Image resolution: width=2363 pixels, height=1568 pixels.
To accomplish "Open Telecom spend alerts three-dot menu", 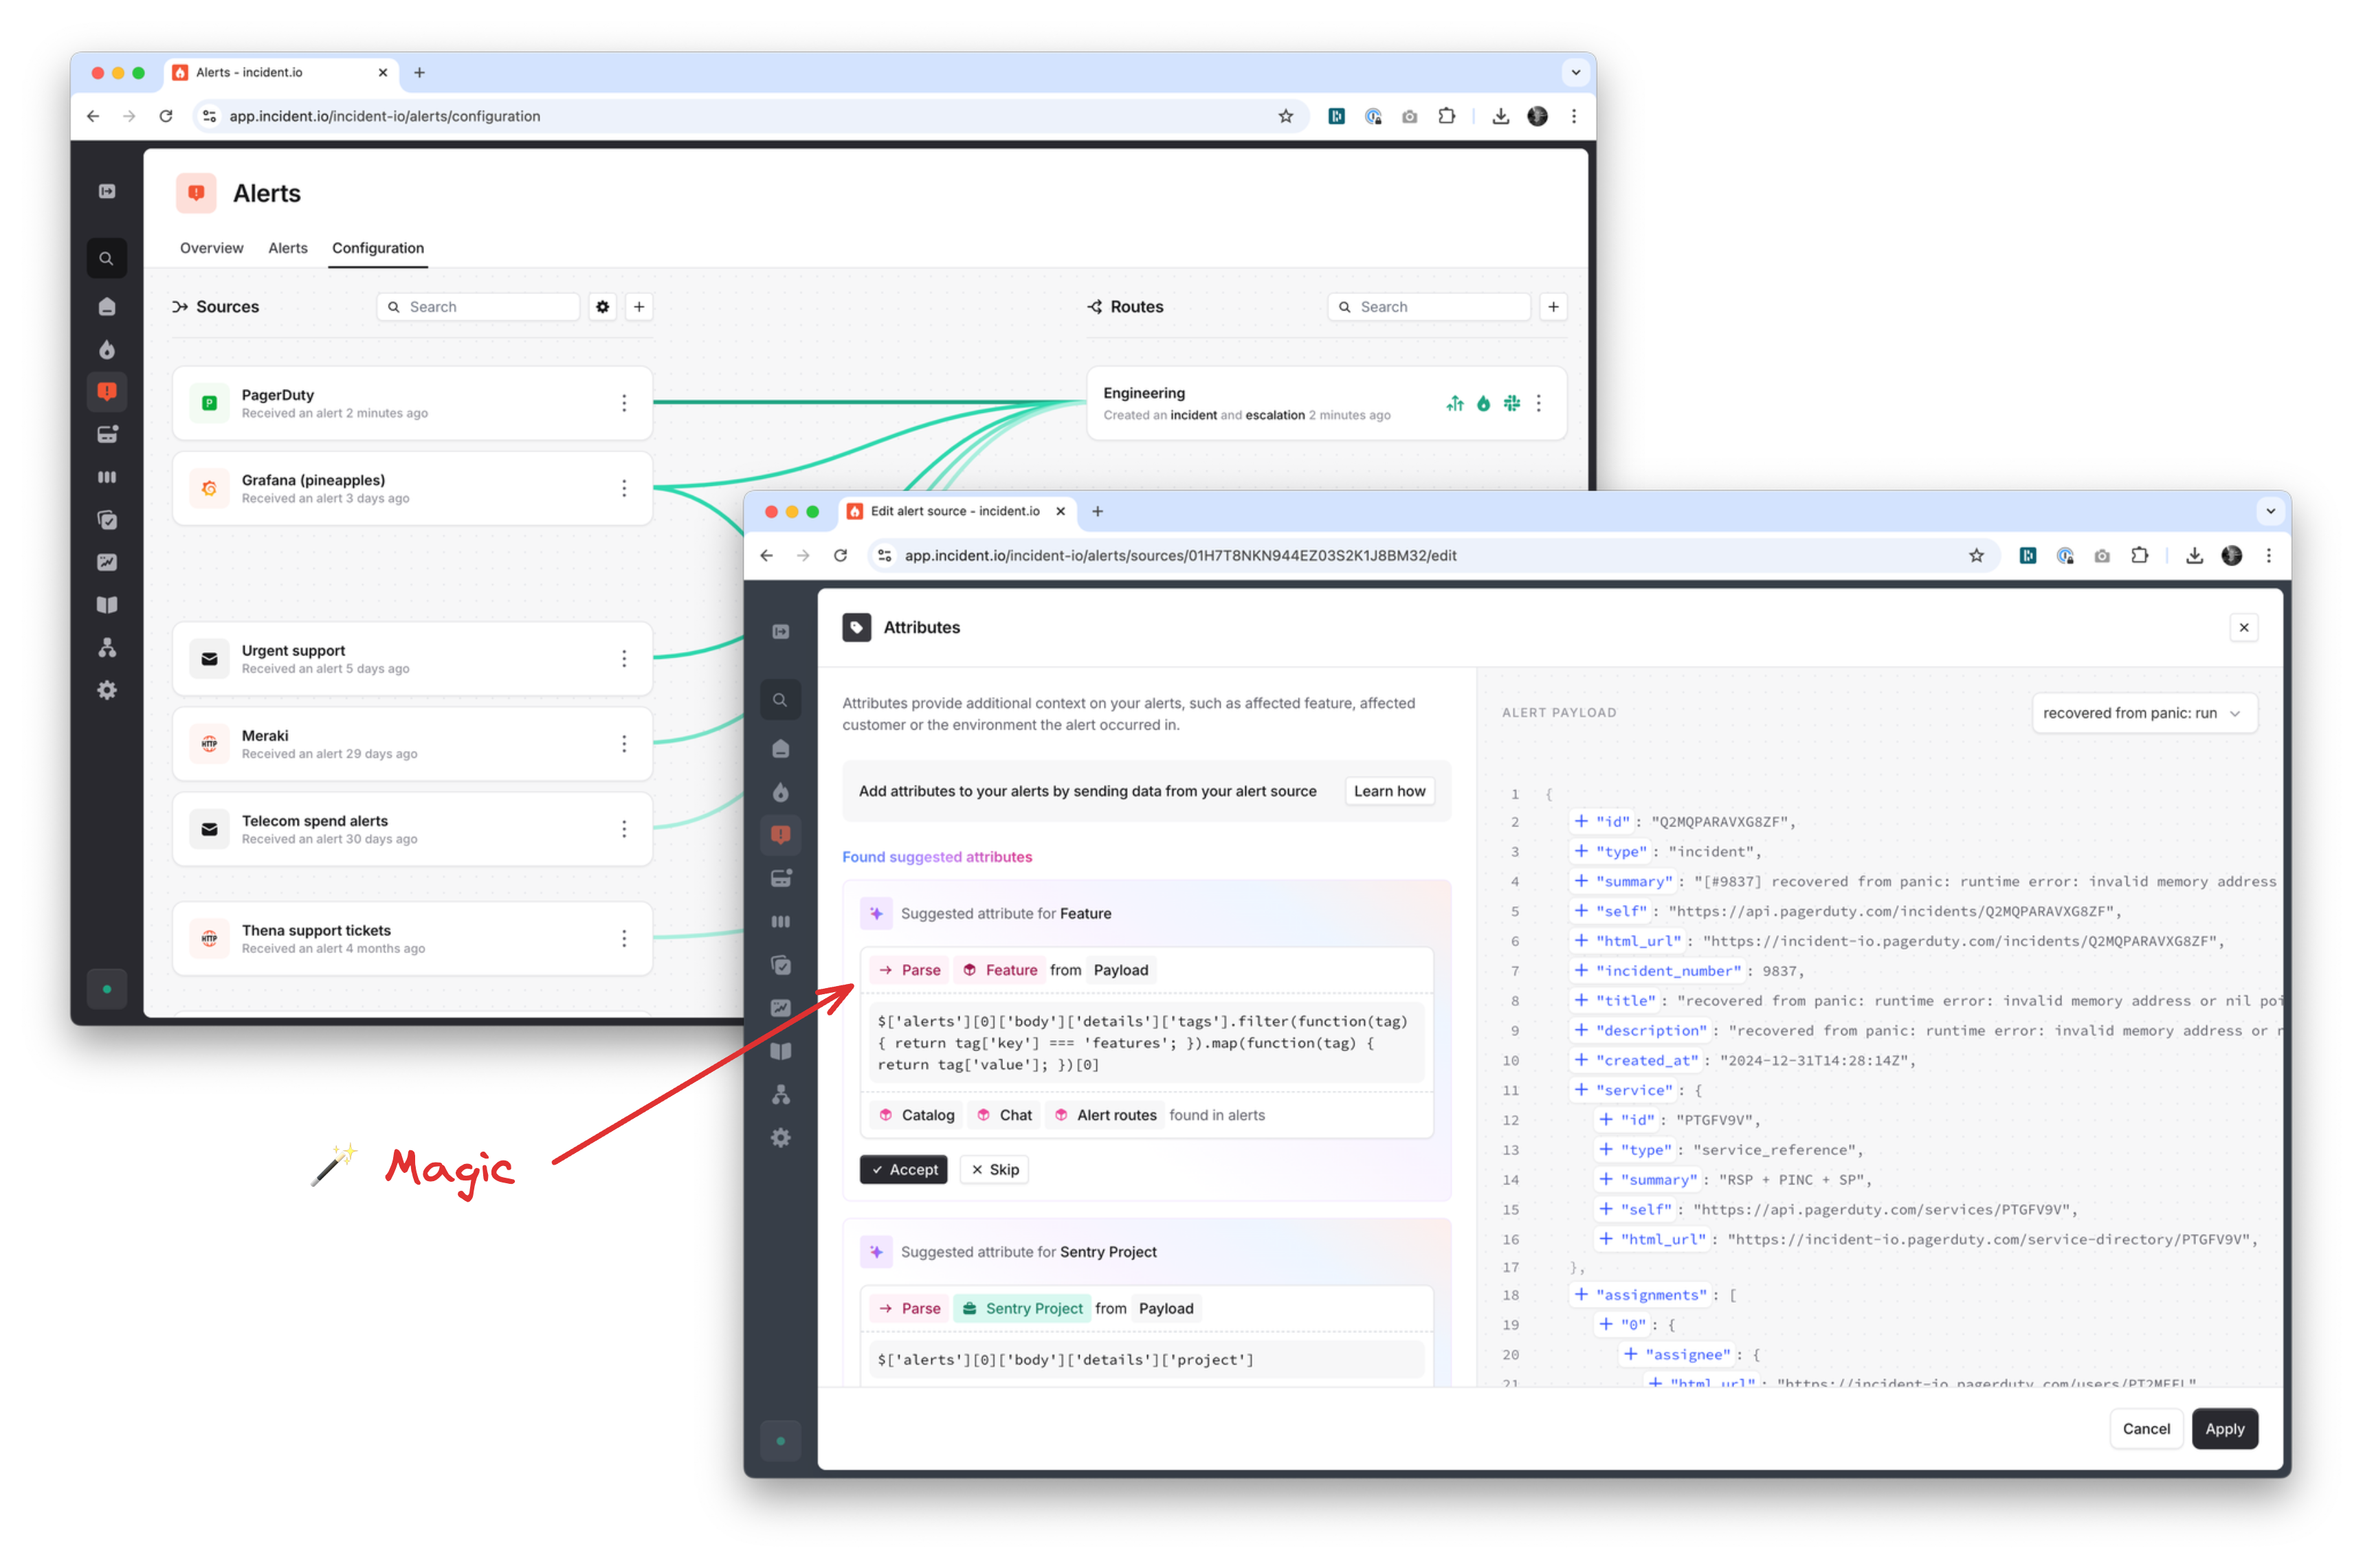I will tap(624, 829).
